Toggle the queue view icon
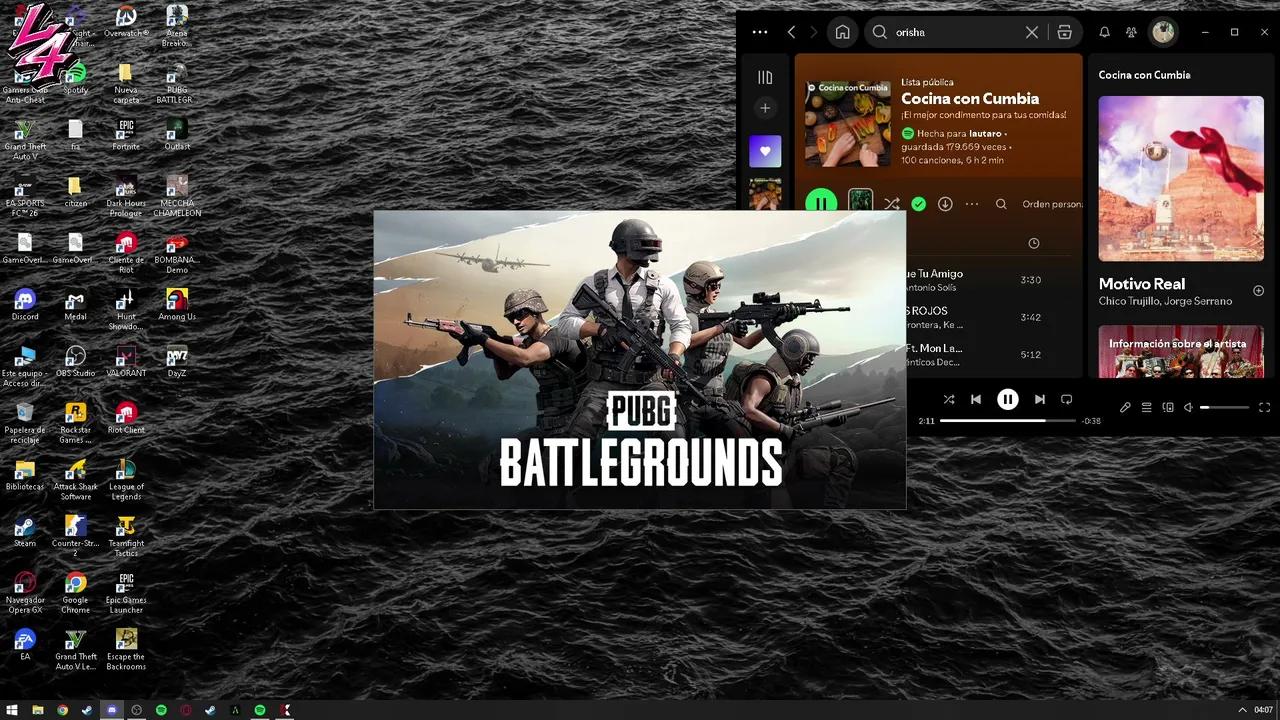This screenshot has width=1280, height=720. pyautogui.click(x=1147, y=407)
